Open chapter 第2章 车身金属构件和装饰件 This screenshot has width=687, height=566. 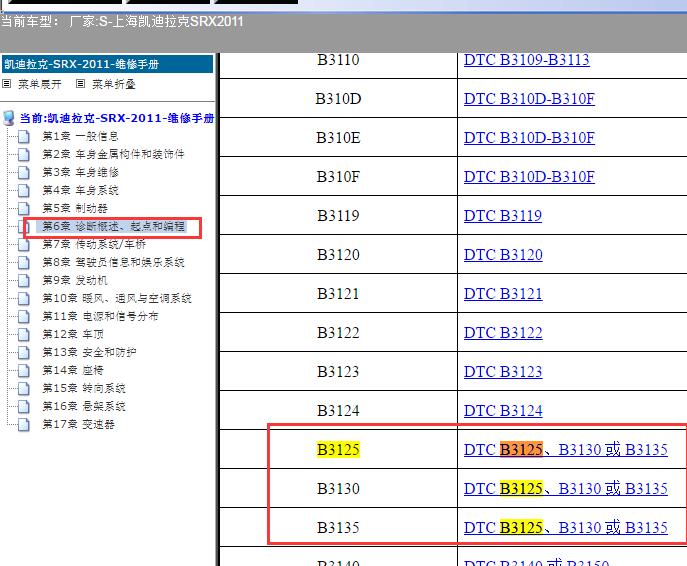click(113, 154)
